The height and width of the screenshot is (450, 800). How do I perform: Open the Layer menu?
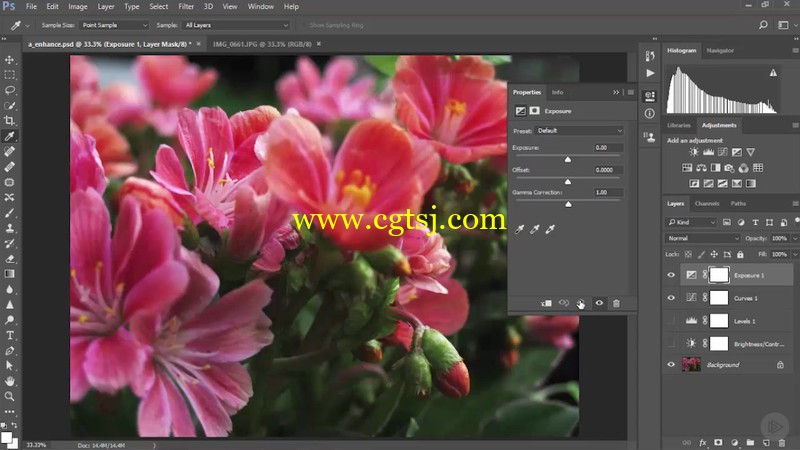click(x=106, y=7)
